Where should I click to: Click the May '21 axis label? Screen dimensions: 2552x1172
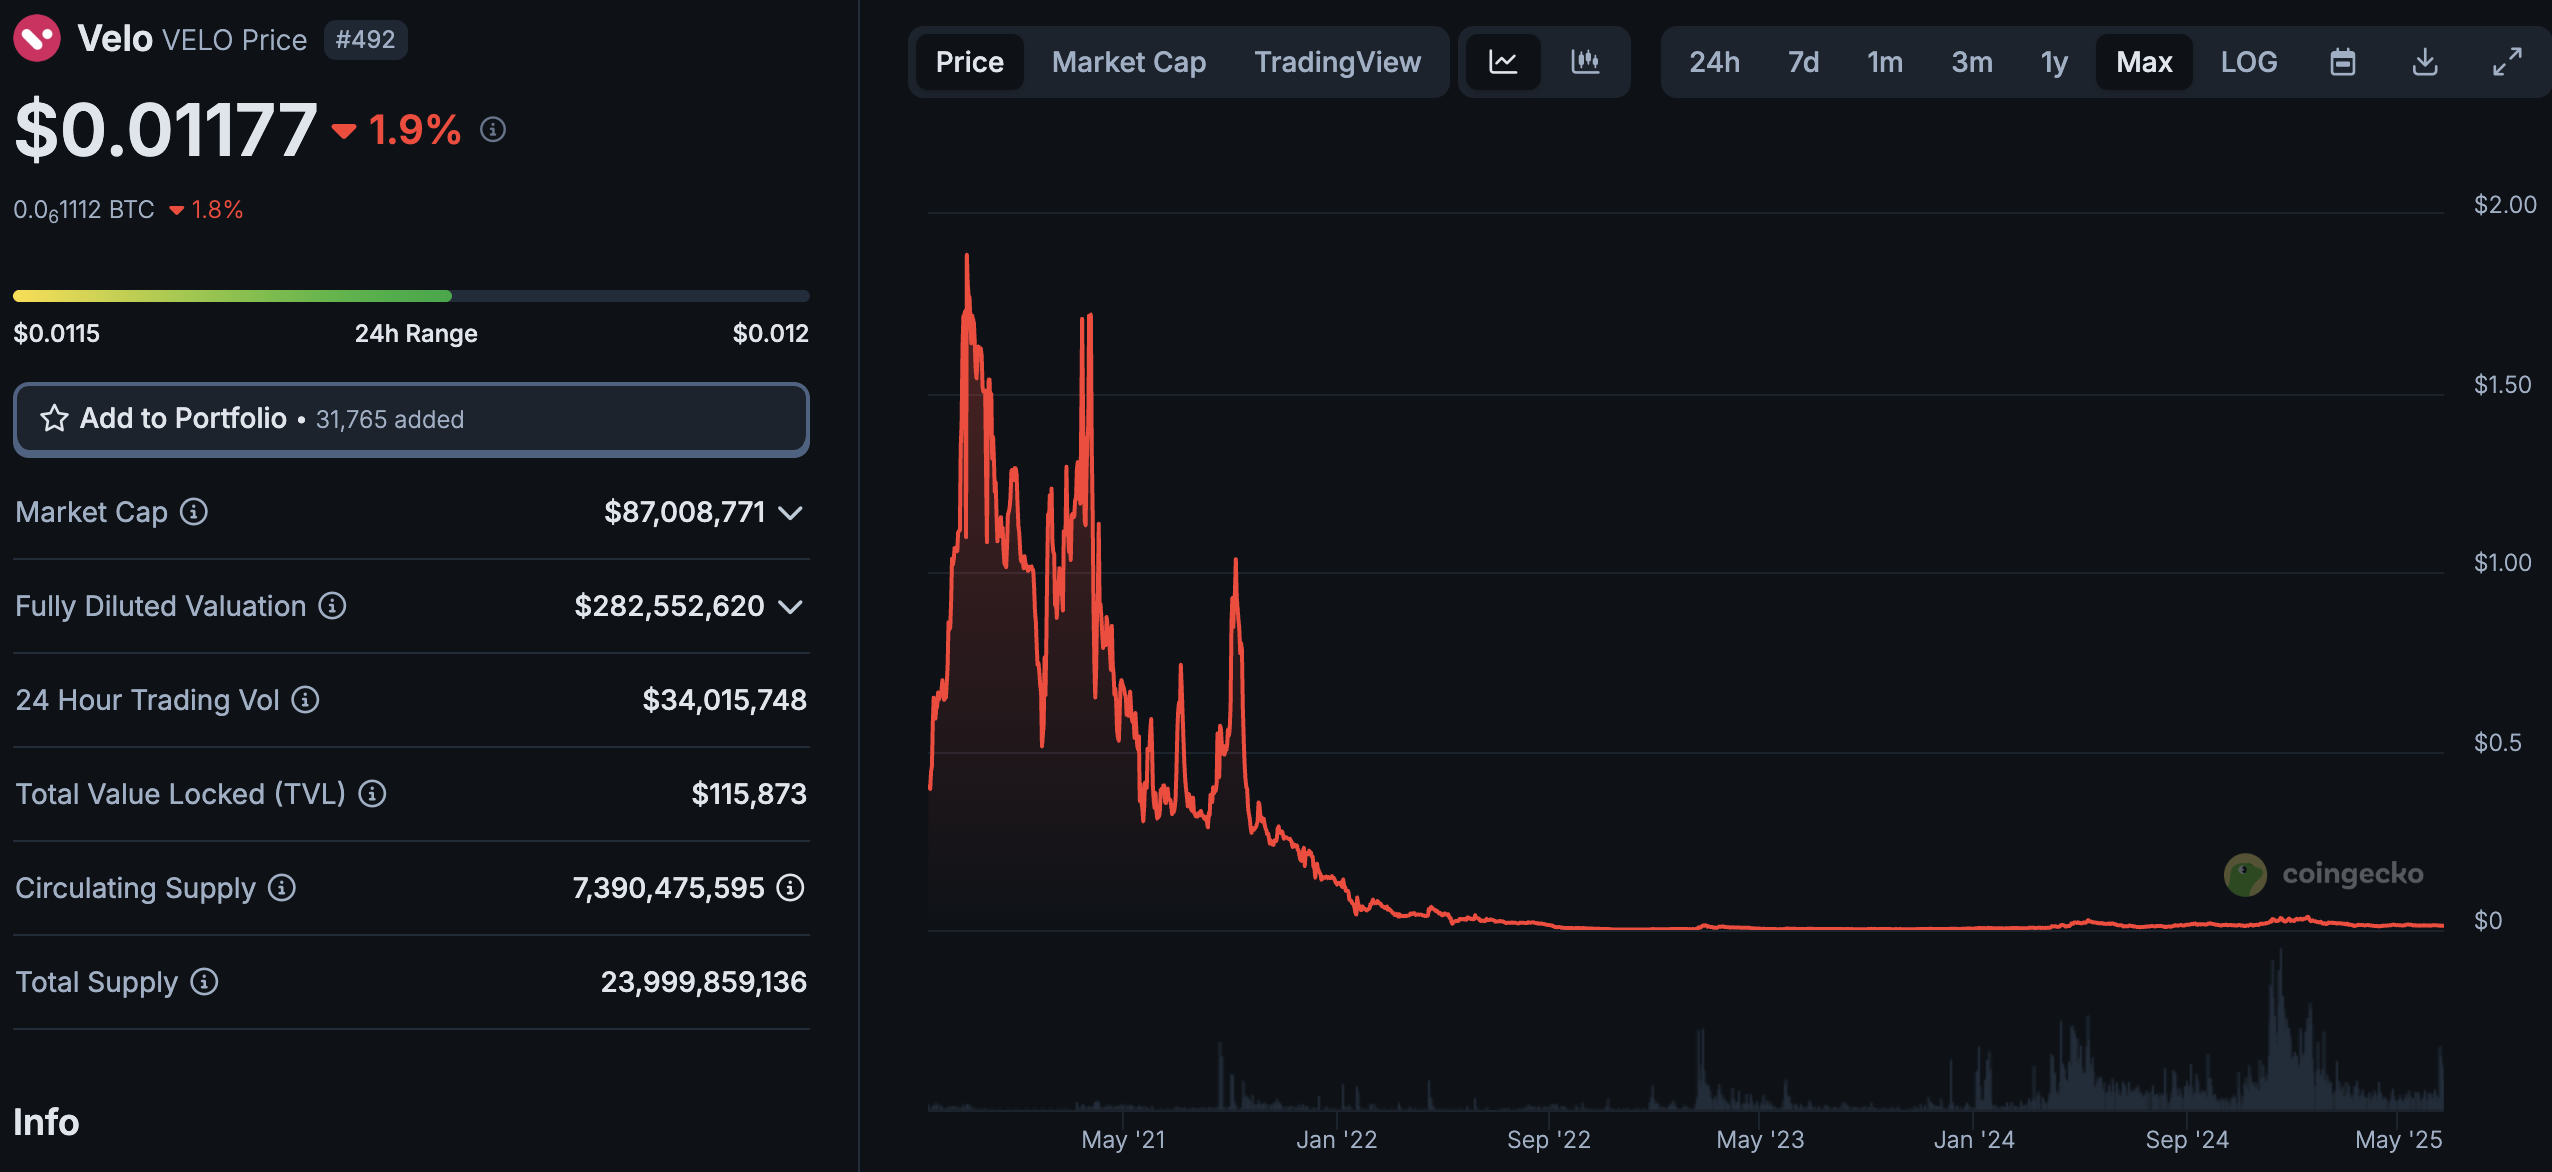pos(1123,1139)
